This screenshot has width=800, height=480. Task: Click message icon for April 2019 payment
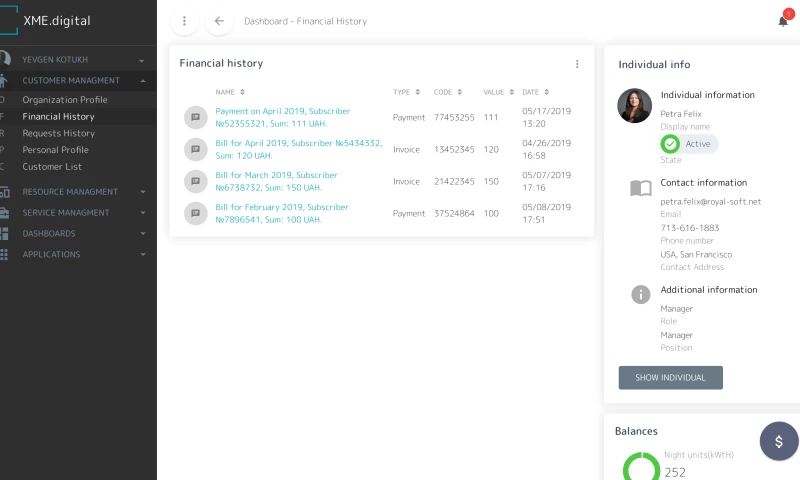point(195,117)
